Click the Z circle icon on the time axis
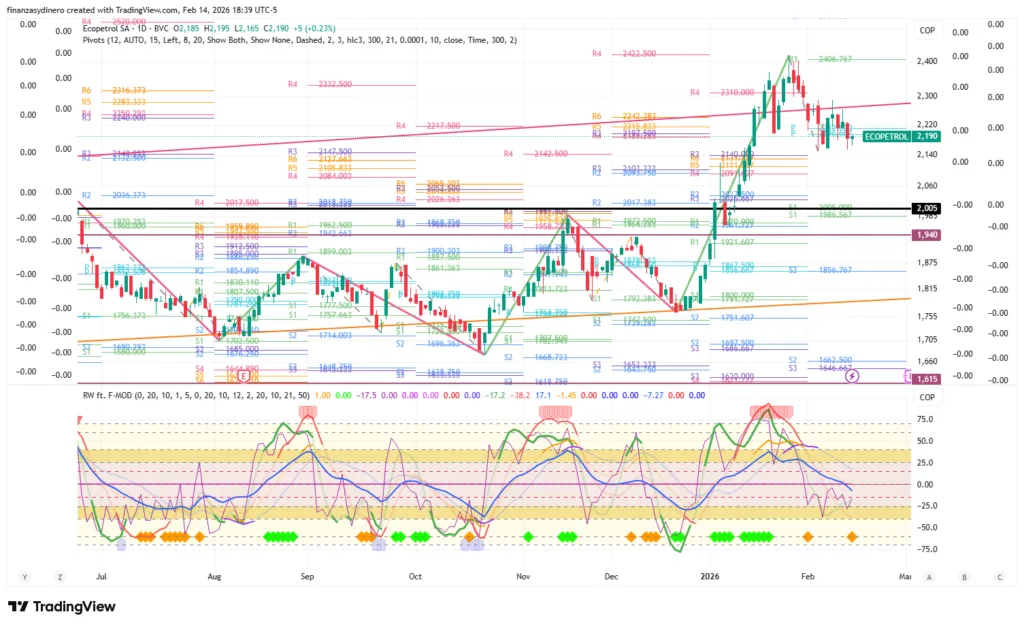1024x627 pixels. pyautogui.click(x=60, y=577)
